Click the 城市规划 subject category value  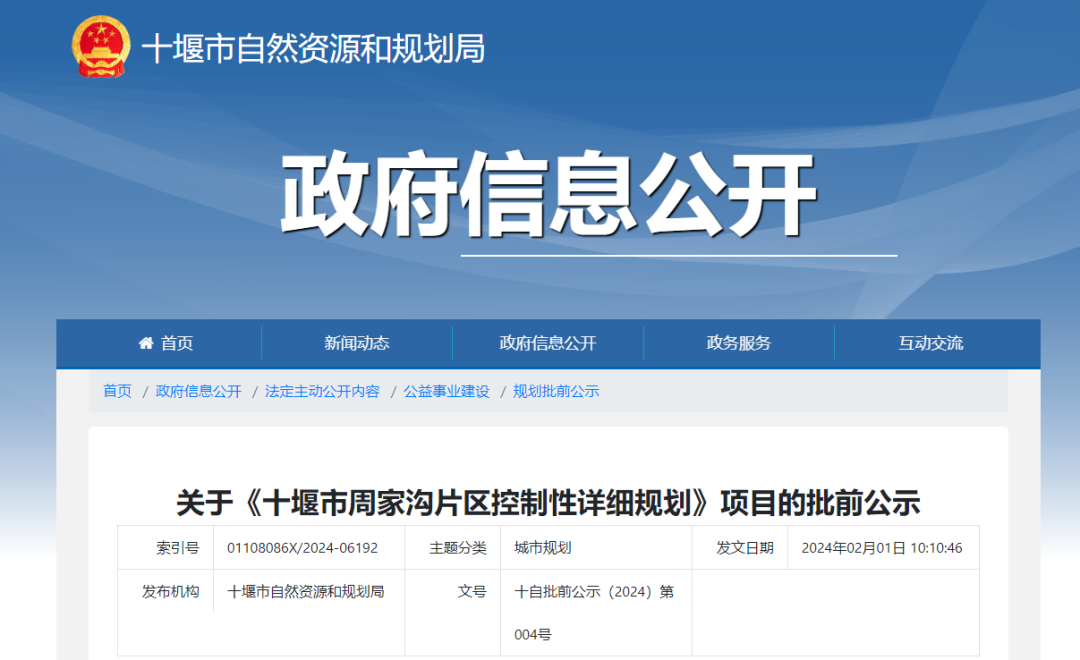click(x=543, y=548)
